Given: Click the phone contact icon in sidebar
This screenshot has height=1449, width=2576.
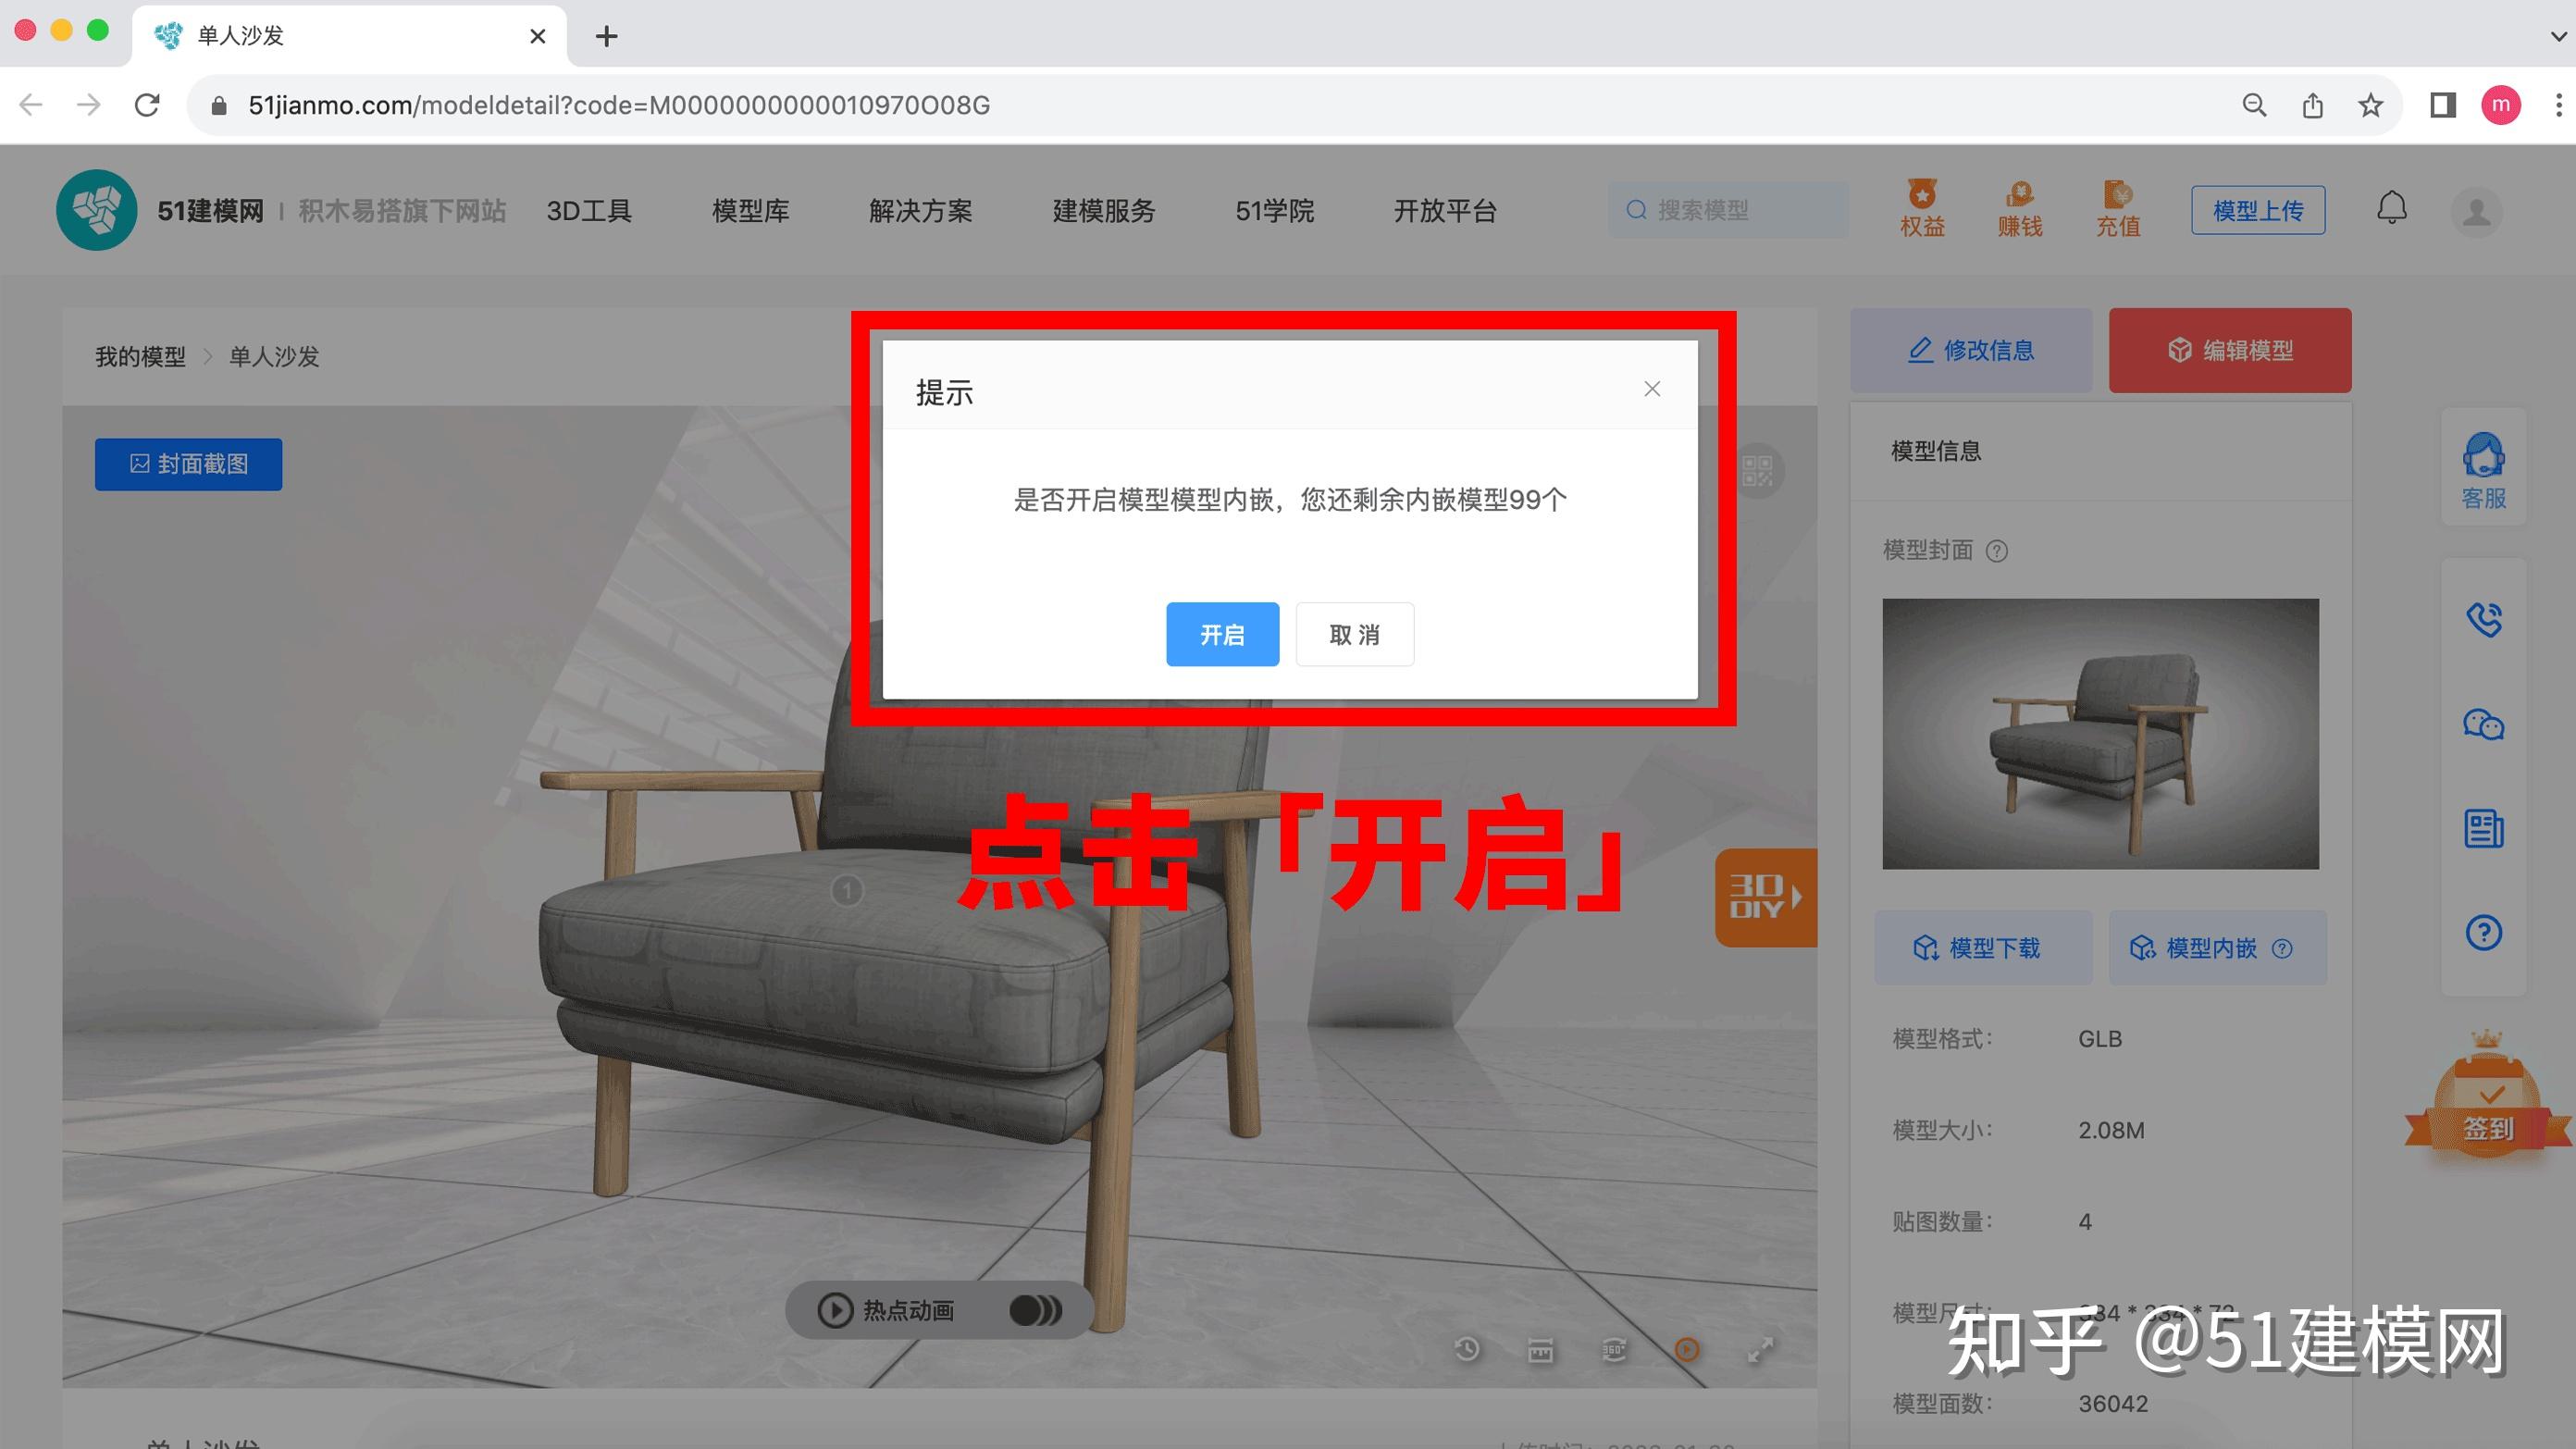Looking at the screenshot, I should tap(2483, 620).
